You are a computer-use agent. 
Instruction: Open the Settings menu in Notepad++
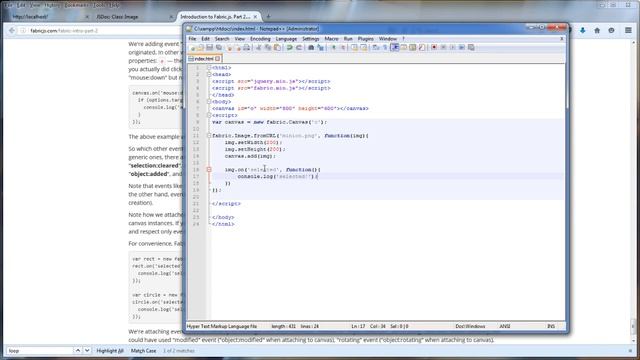coord(311,39)
